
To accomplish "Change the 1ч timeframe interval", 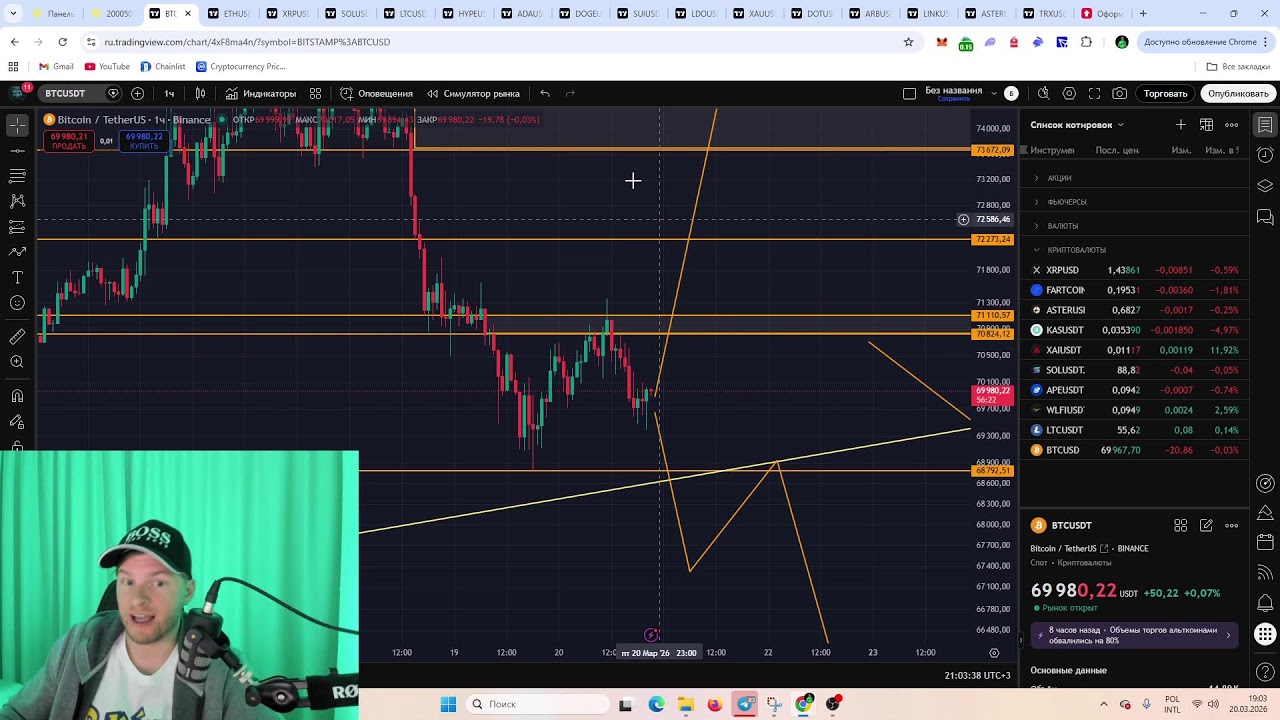I will click(169, 93).
